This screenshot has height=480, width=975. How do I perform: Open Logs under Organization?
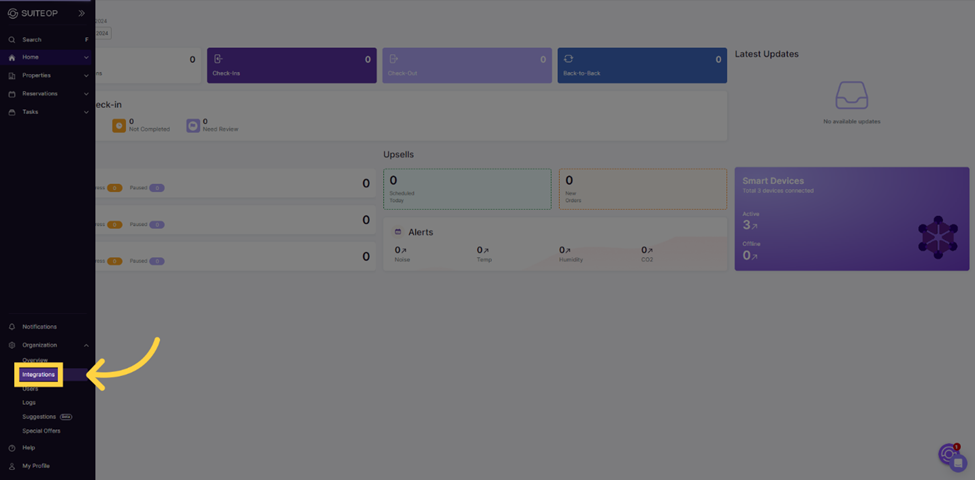pyautogui.click(x=29, y=403)
